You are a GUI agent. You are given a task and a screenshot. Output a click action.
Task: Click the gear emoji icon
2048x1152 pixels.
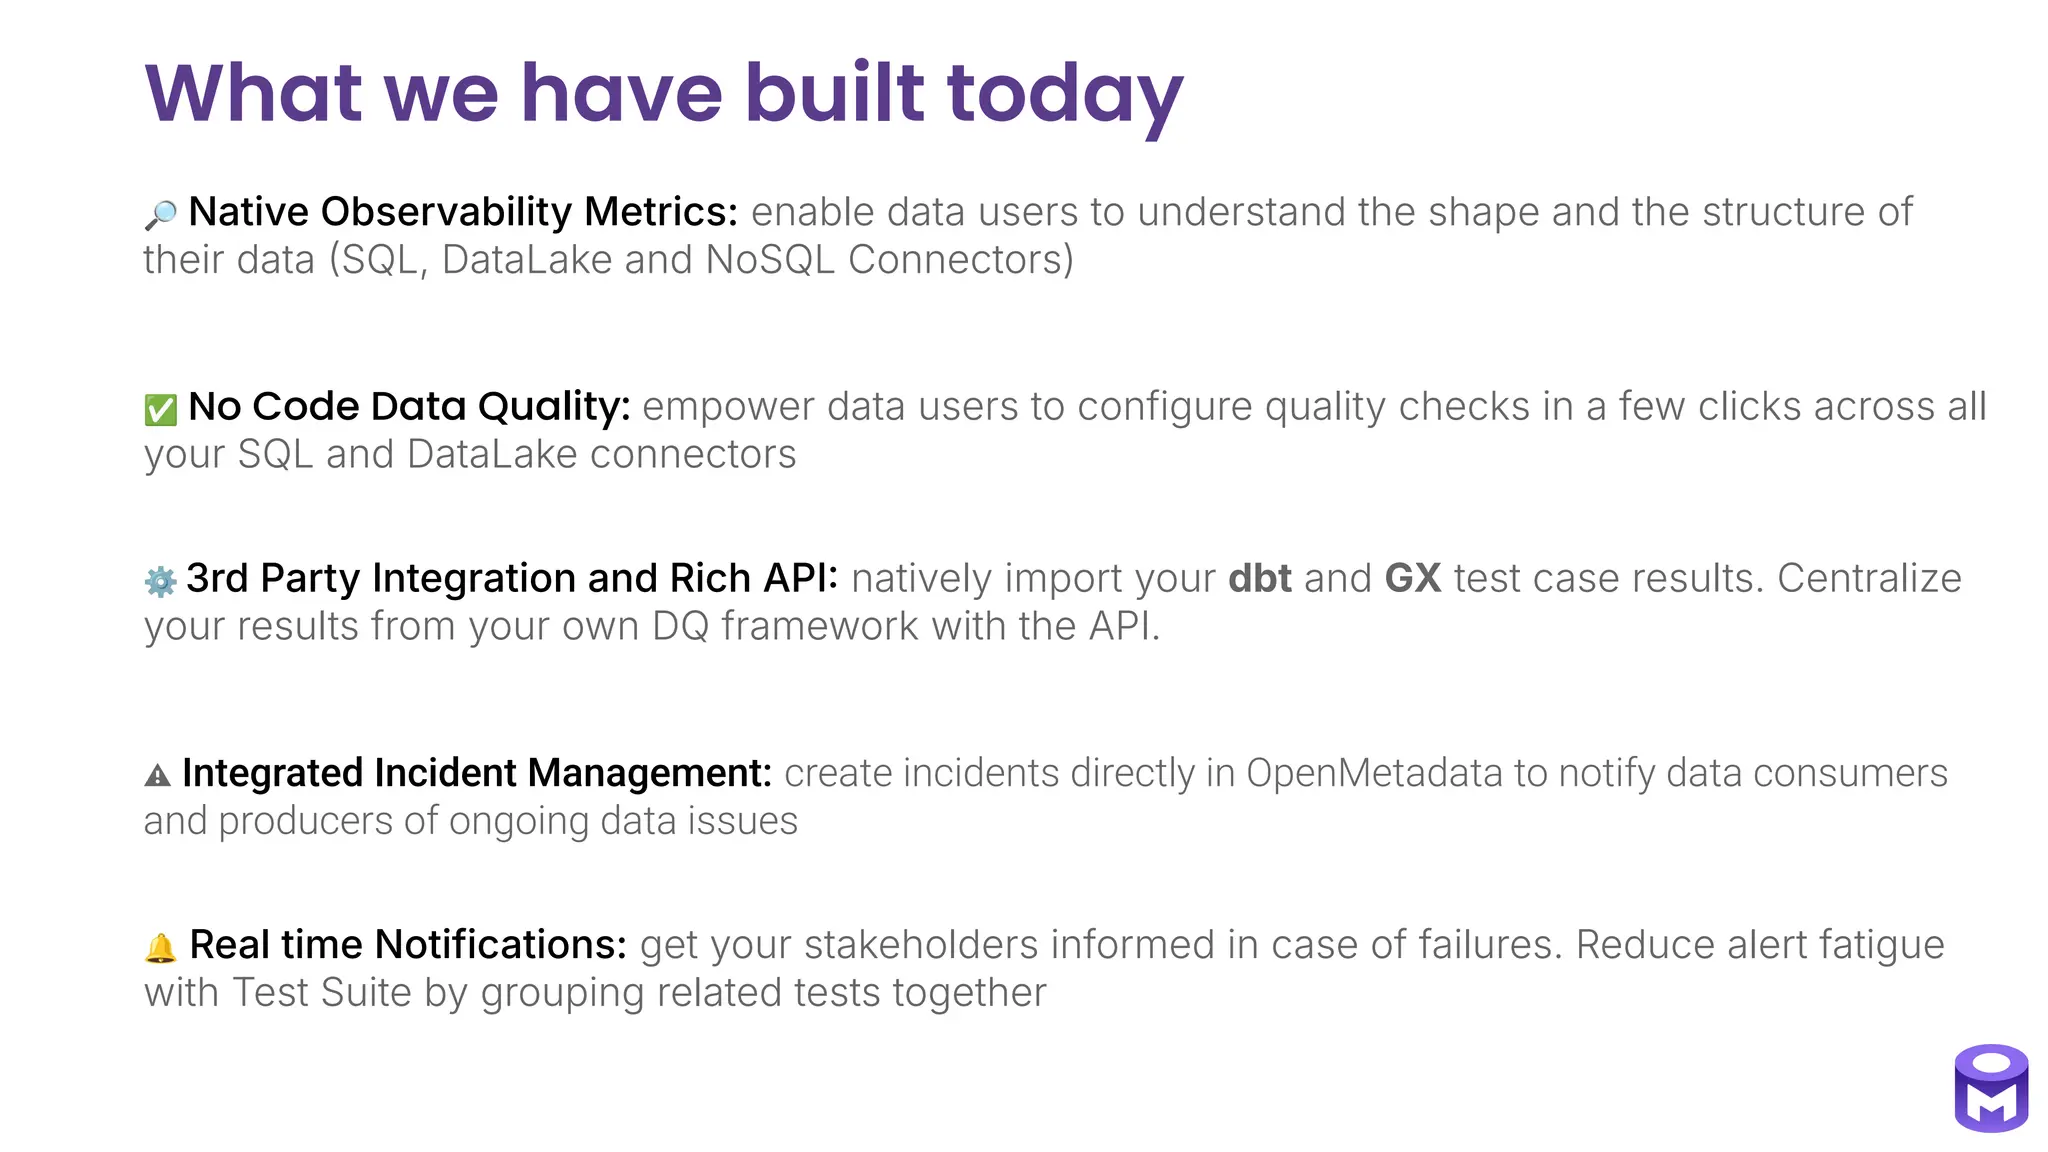[x=160, y=581]
